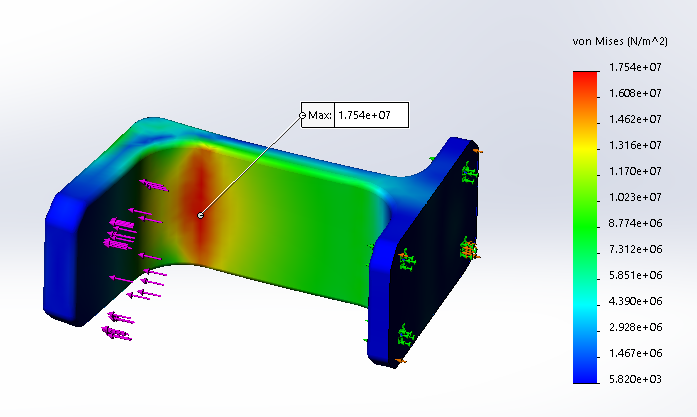697x417 pixels.
Task: Click the anchor circle on the Max callout
Action: point(303,116)
